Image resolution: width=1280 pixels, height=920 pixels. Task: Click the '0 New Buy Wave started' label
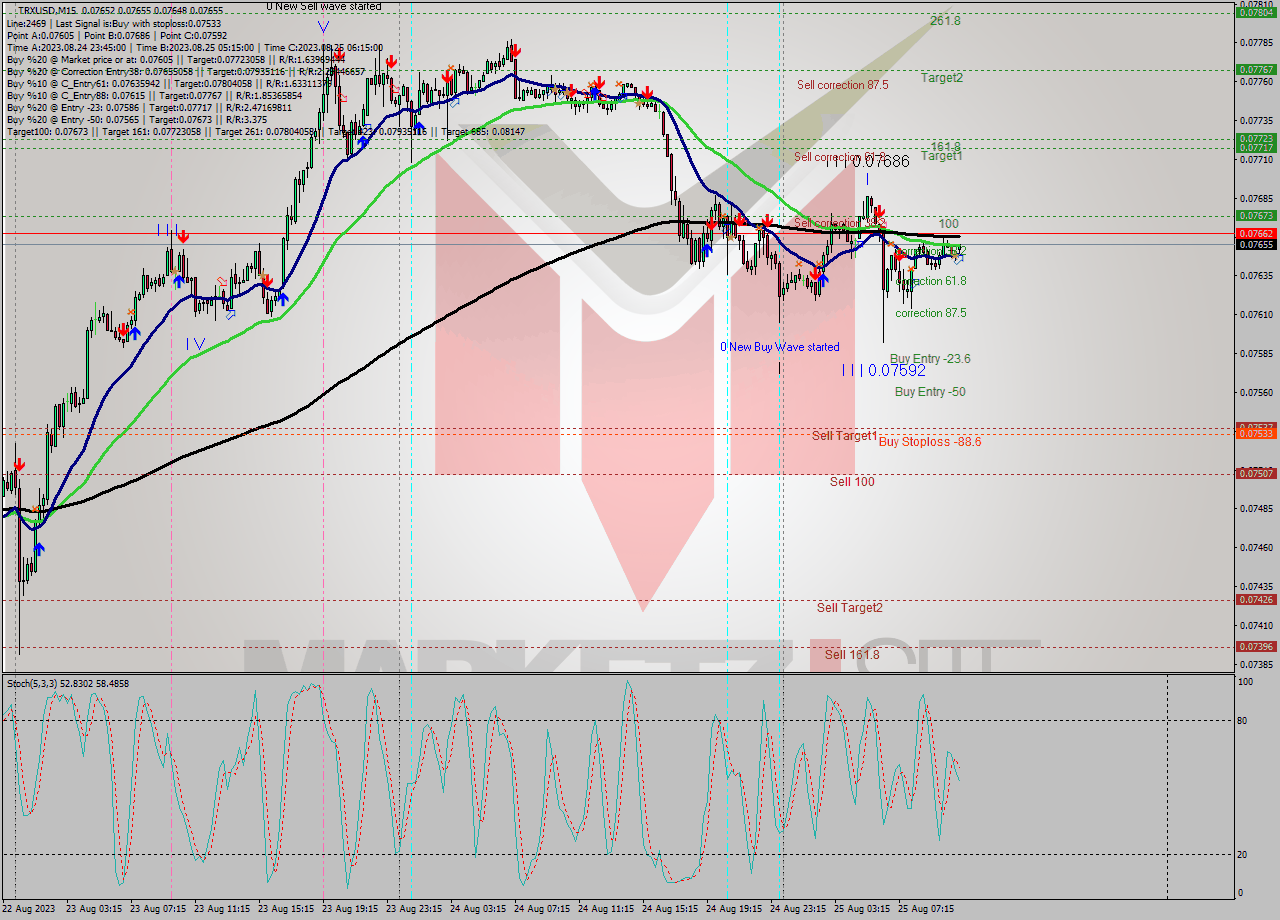coord(780,346)
